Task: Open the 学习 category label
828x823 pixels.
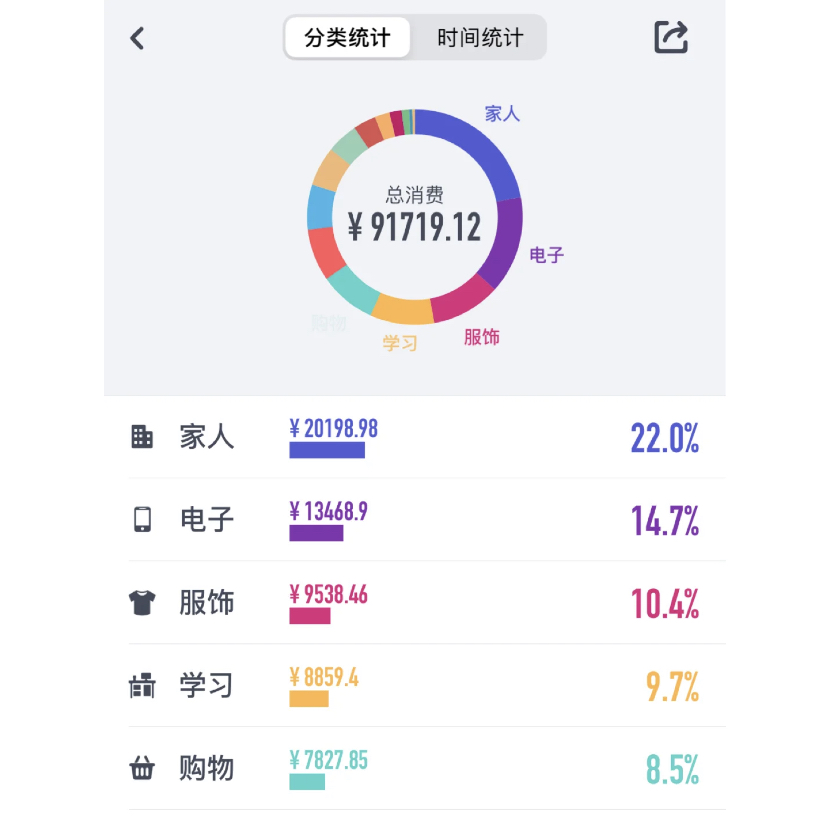Action: point(207,686)
